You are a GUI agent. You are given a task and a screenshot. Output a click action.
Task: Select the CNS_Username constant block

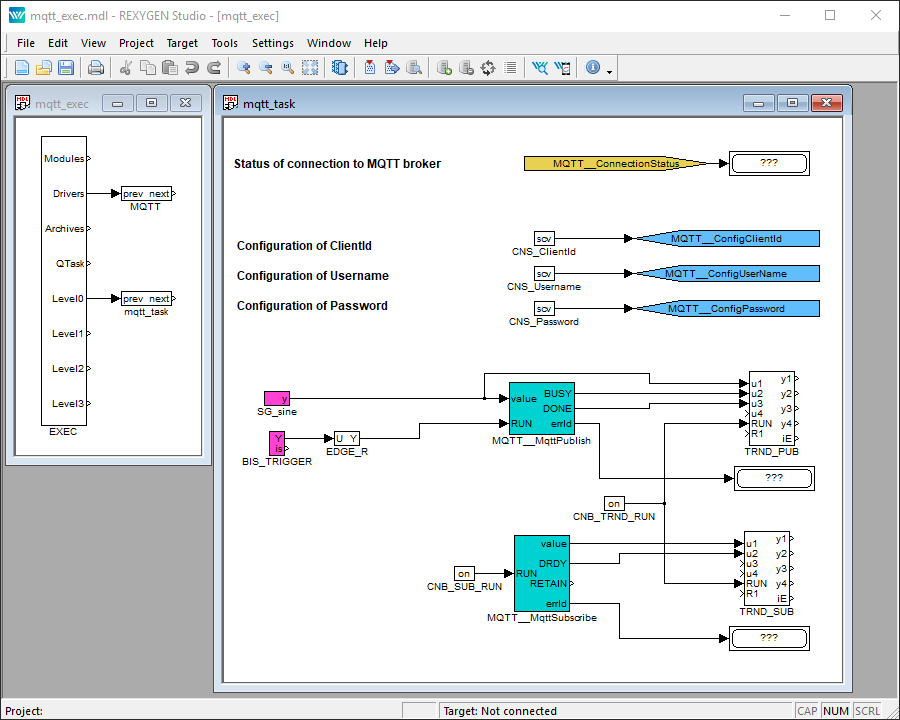pyautogui.click(x=544, y=273)
